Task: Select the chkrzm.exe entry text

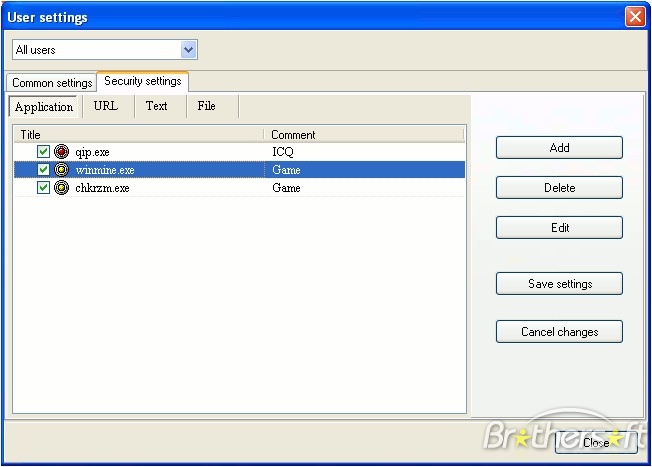Action: [102, 188]
